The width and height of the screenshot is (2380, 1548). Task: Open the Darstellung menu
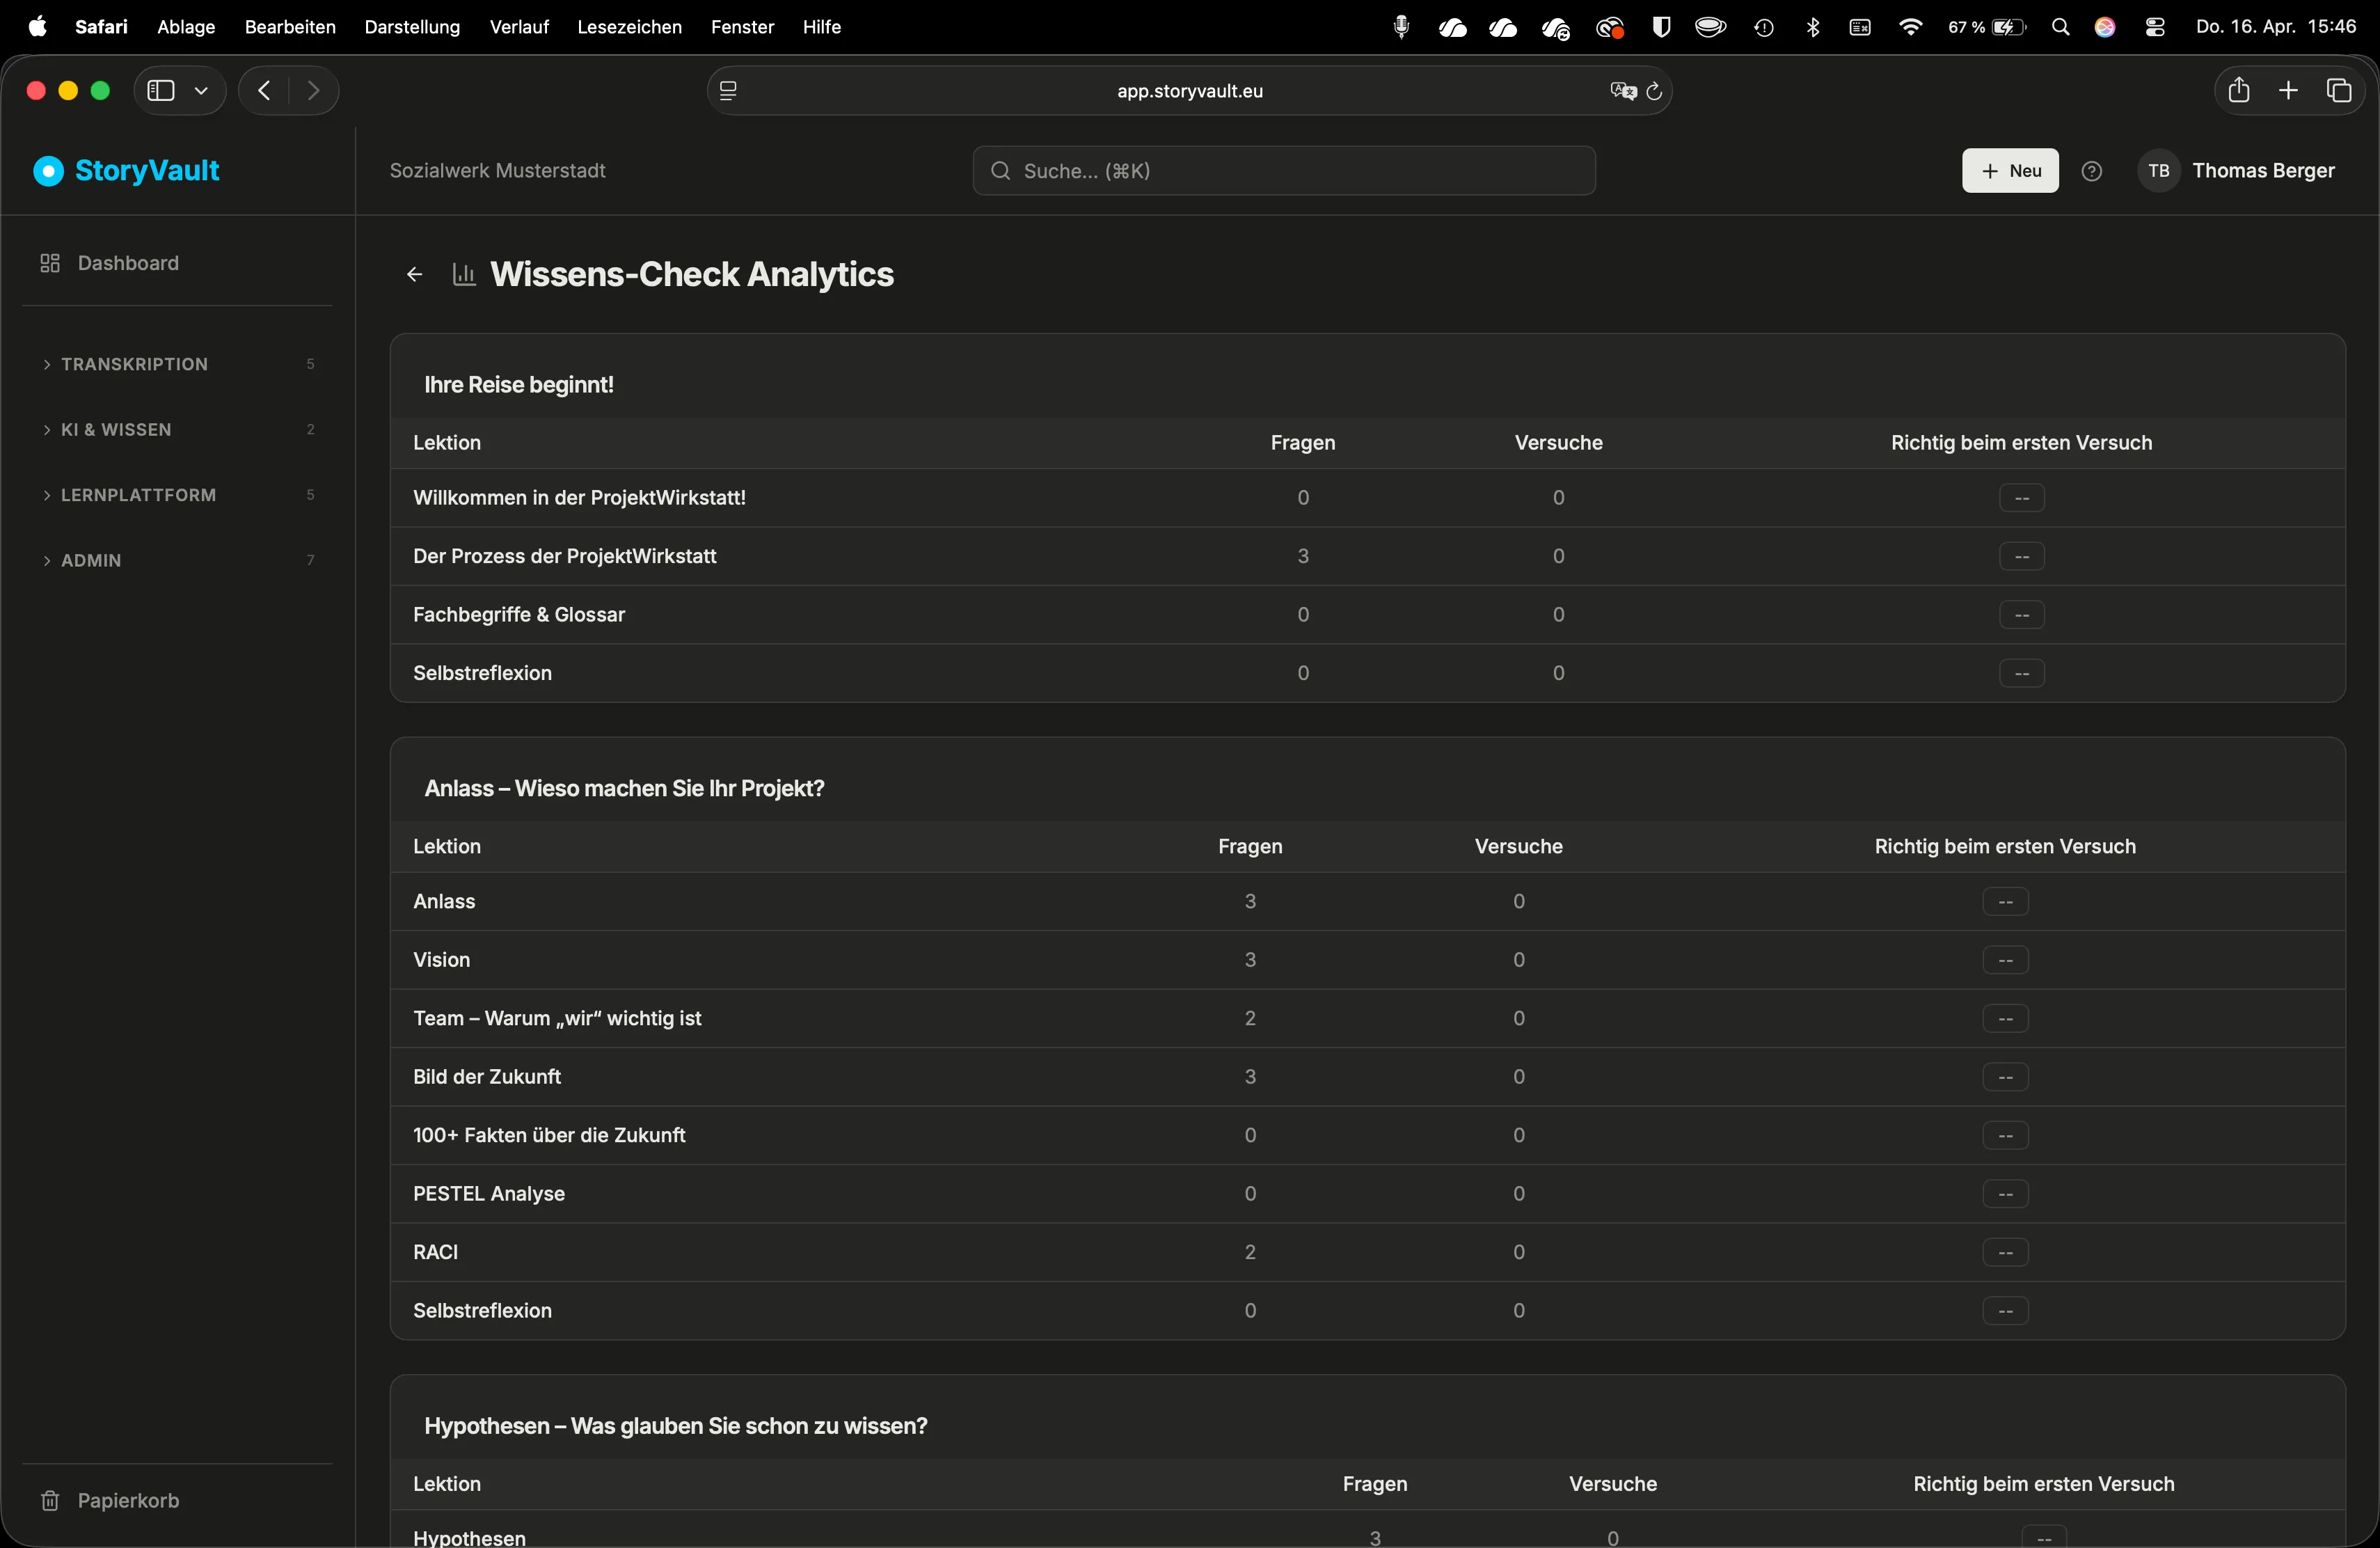point(412,27)
